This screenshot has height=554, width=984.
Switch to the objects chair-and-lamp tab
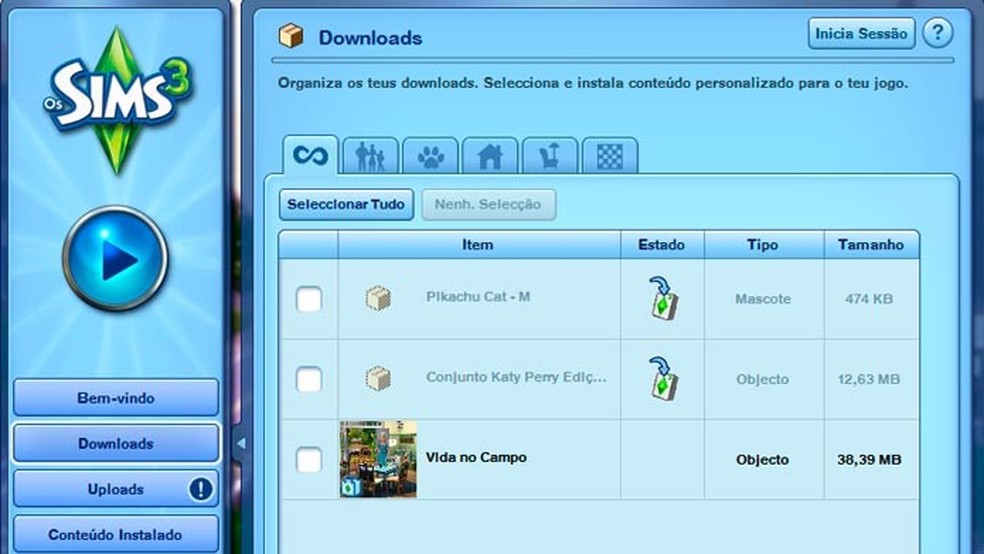[x=550, y=156]
